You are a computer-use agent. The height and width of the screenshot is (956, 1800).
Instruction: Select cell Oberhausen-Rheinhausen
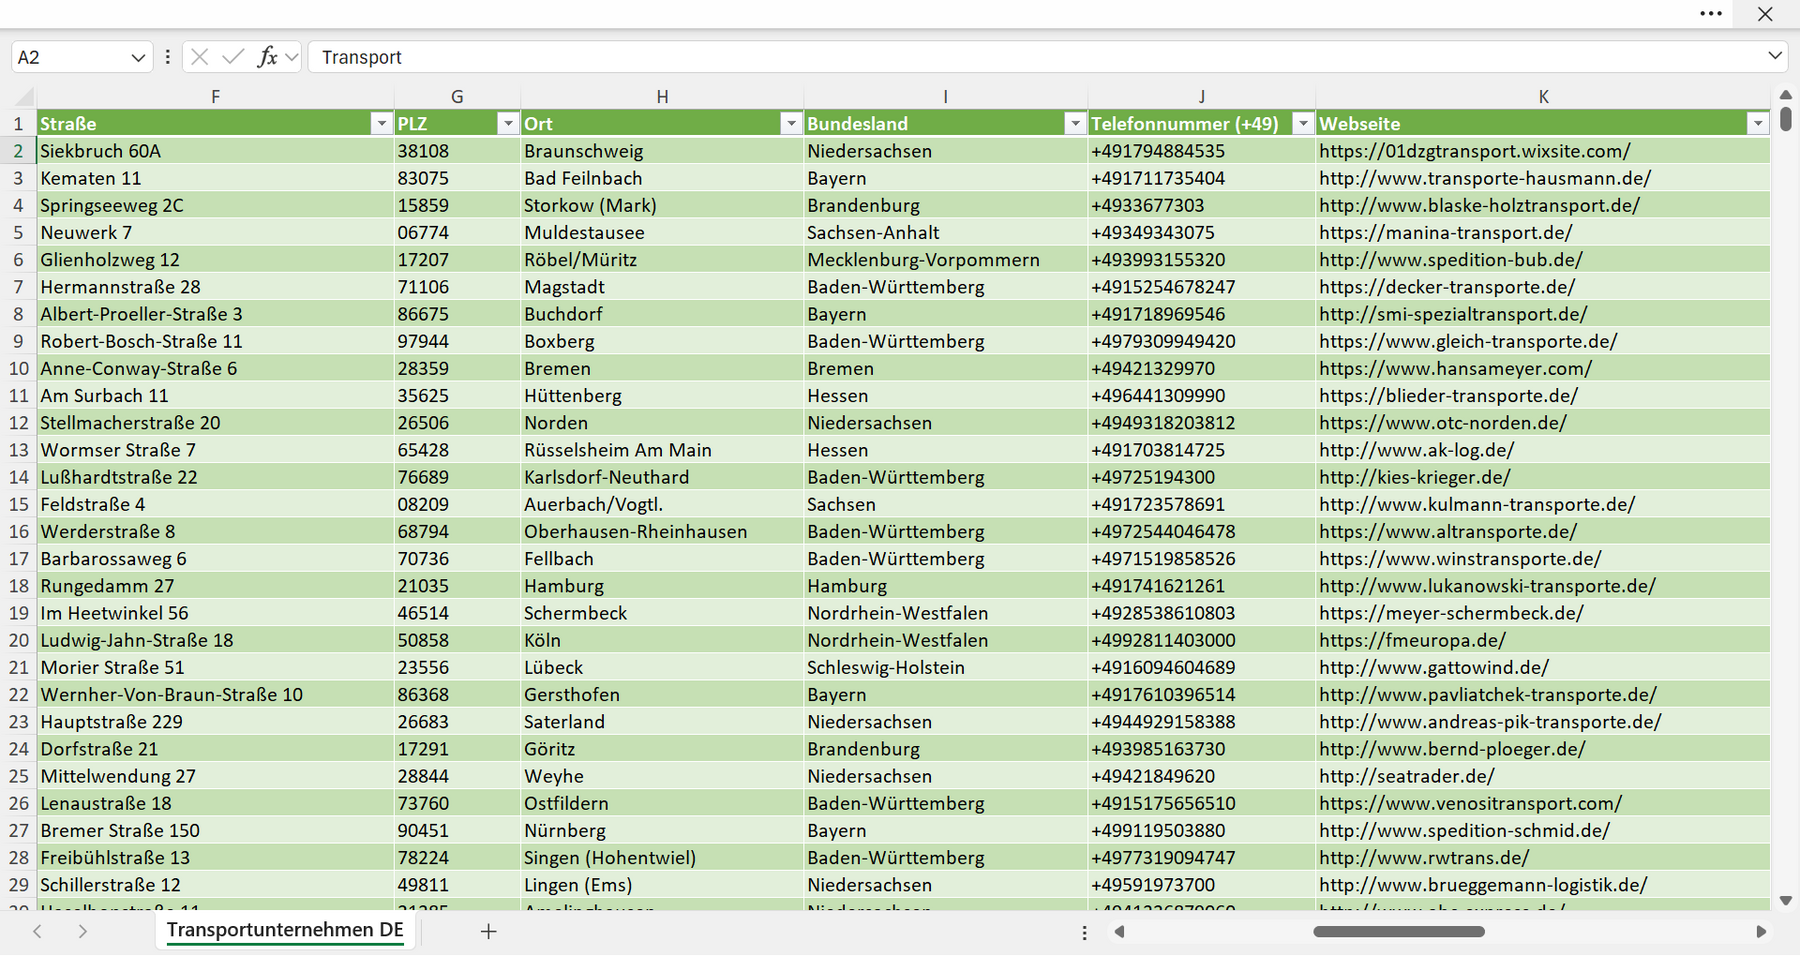[x=662, y=532]
